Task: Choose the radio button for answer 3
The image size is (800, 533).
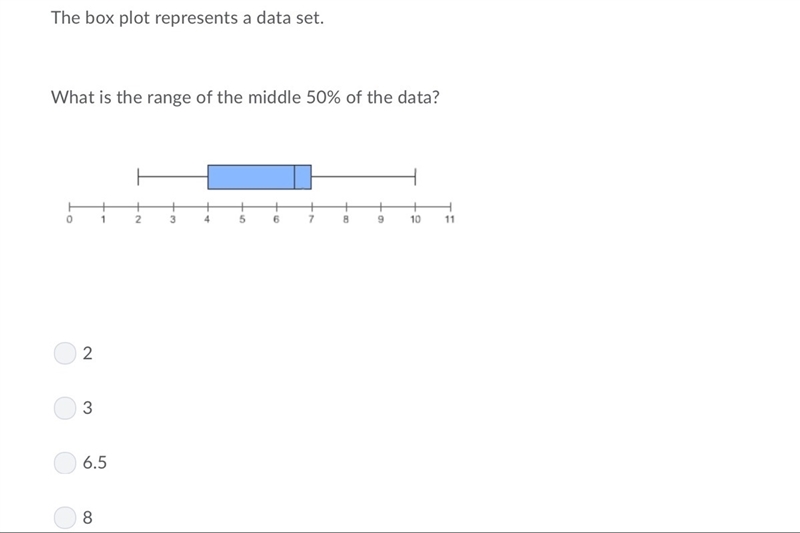Action: tap(65, 408)
